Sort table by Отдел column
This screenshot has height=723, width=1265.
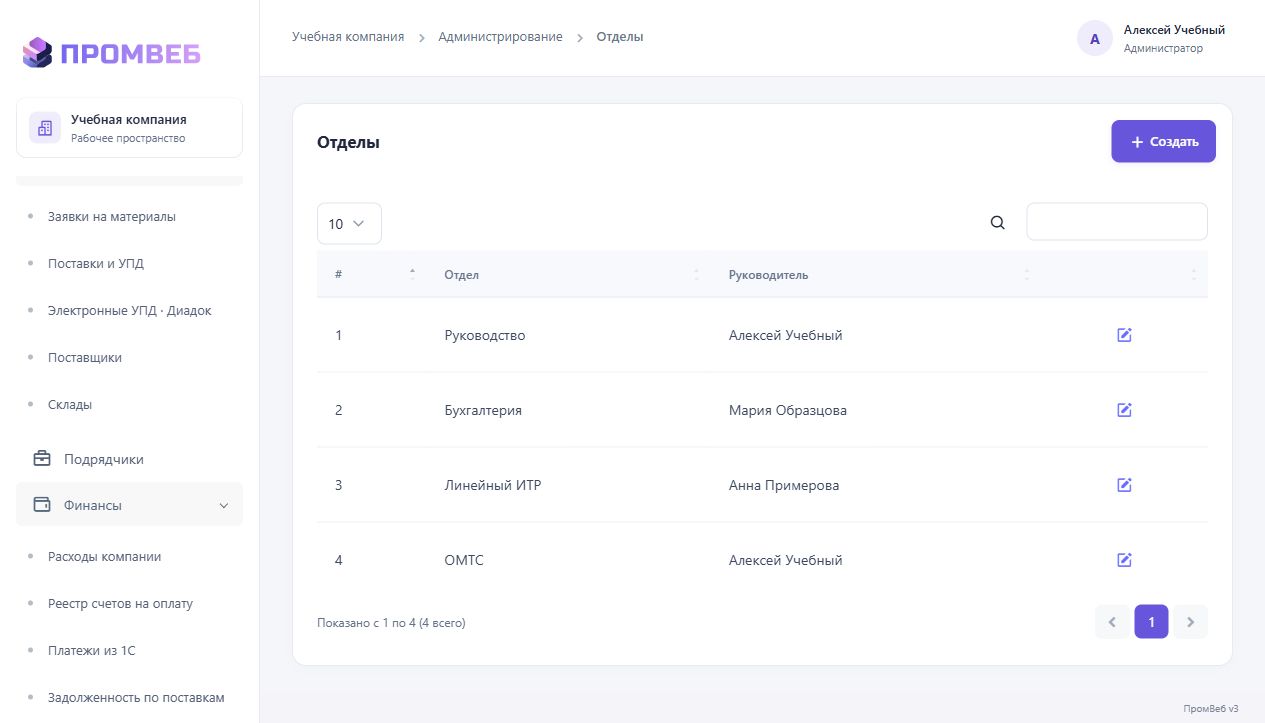point(570,275)
